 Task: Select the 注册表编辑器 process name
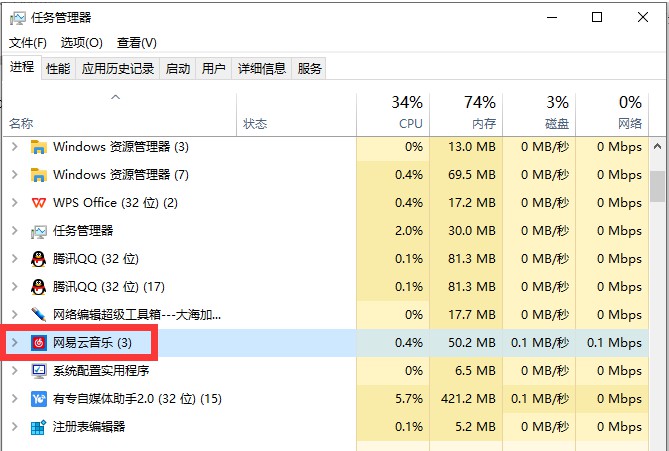89,427
